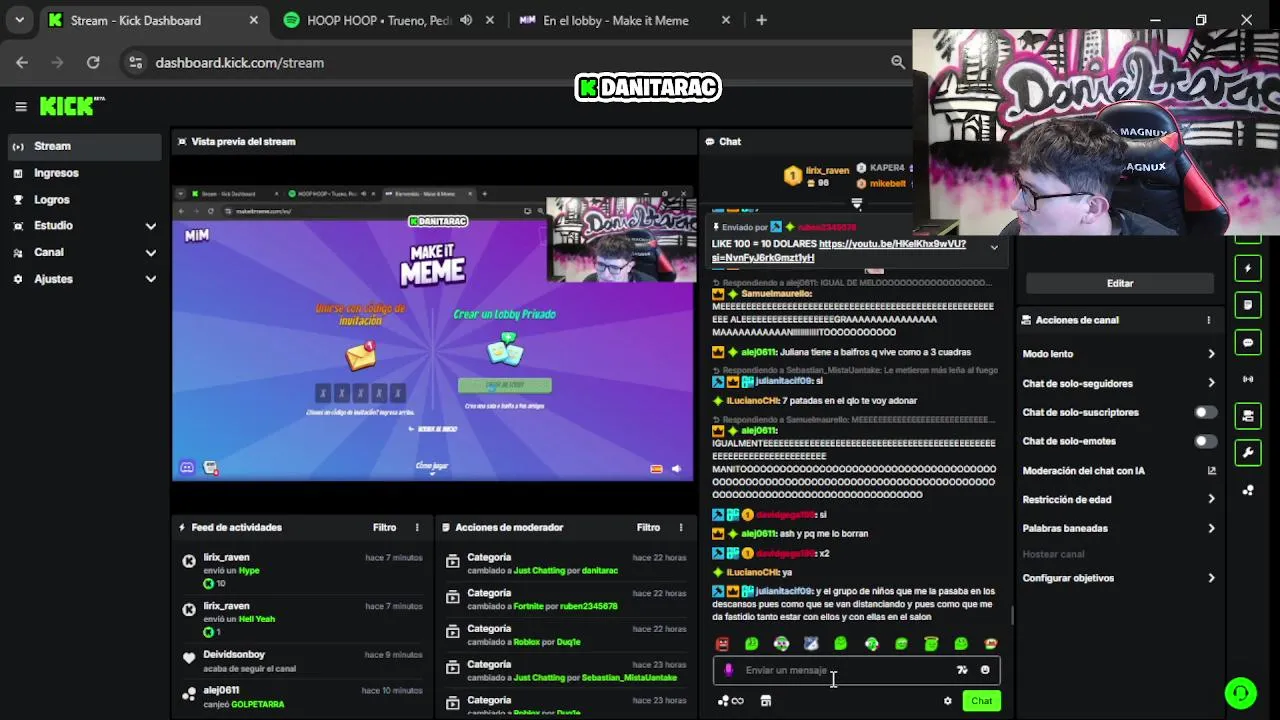Viewport: 1280px width, 720px height.
Task: Click the stream preview thumbnail
Action: (x=433, y=333)
